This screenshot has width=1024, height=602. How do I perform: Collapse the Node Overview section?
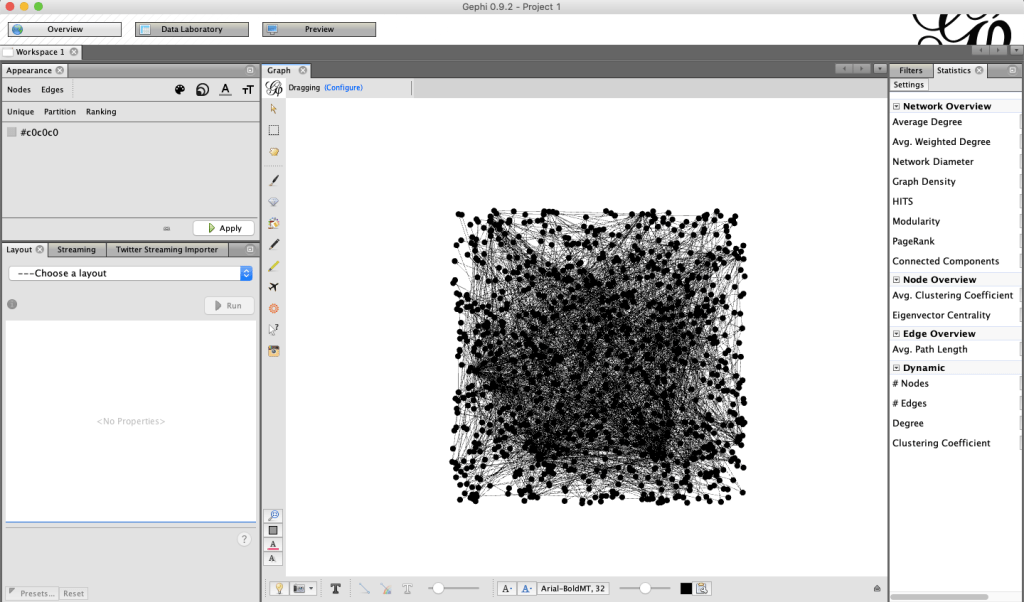pyautogui.click(x=897, y=279)
